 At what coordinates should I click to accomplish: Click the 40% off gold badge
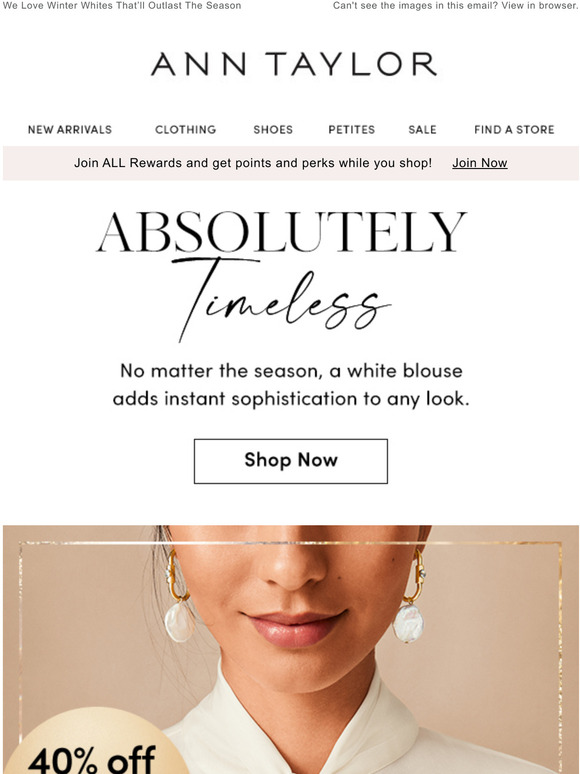pyautogui.click(x=94, y=743)
